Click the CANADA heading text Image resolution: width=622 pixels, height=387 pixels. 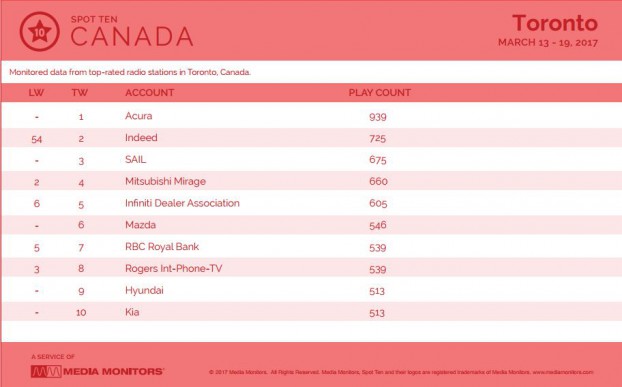coord(132,37)
